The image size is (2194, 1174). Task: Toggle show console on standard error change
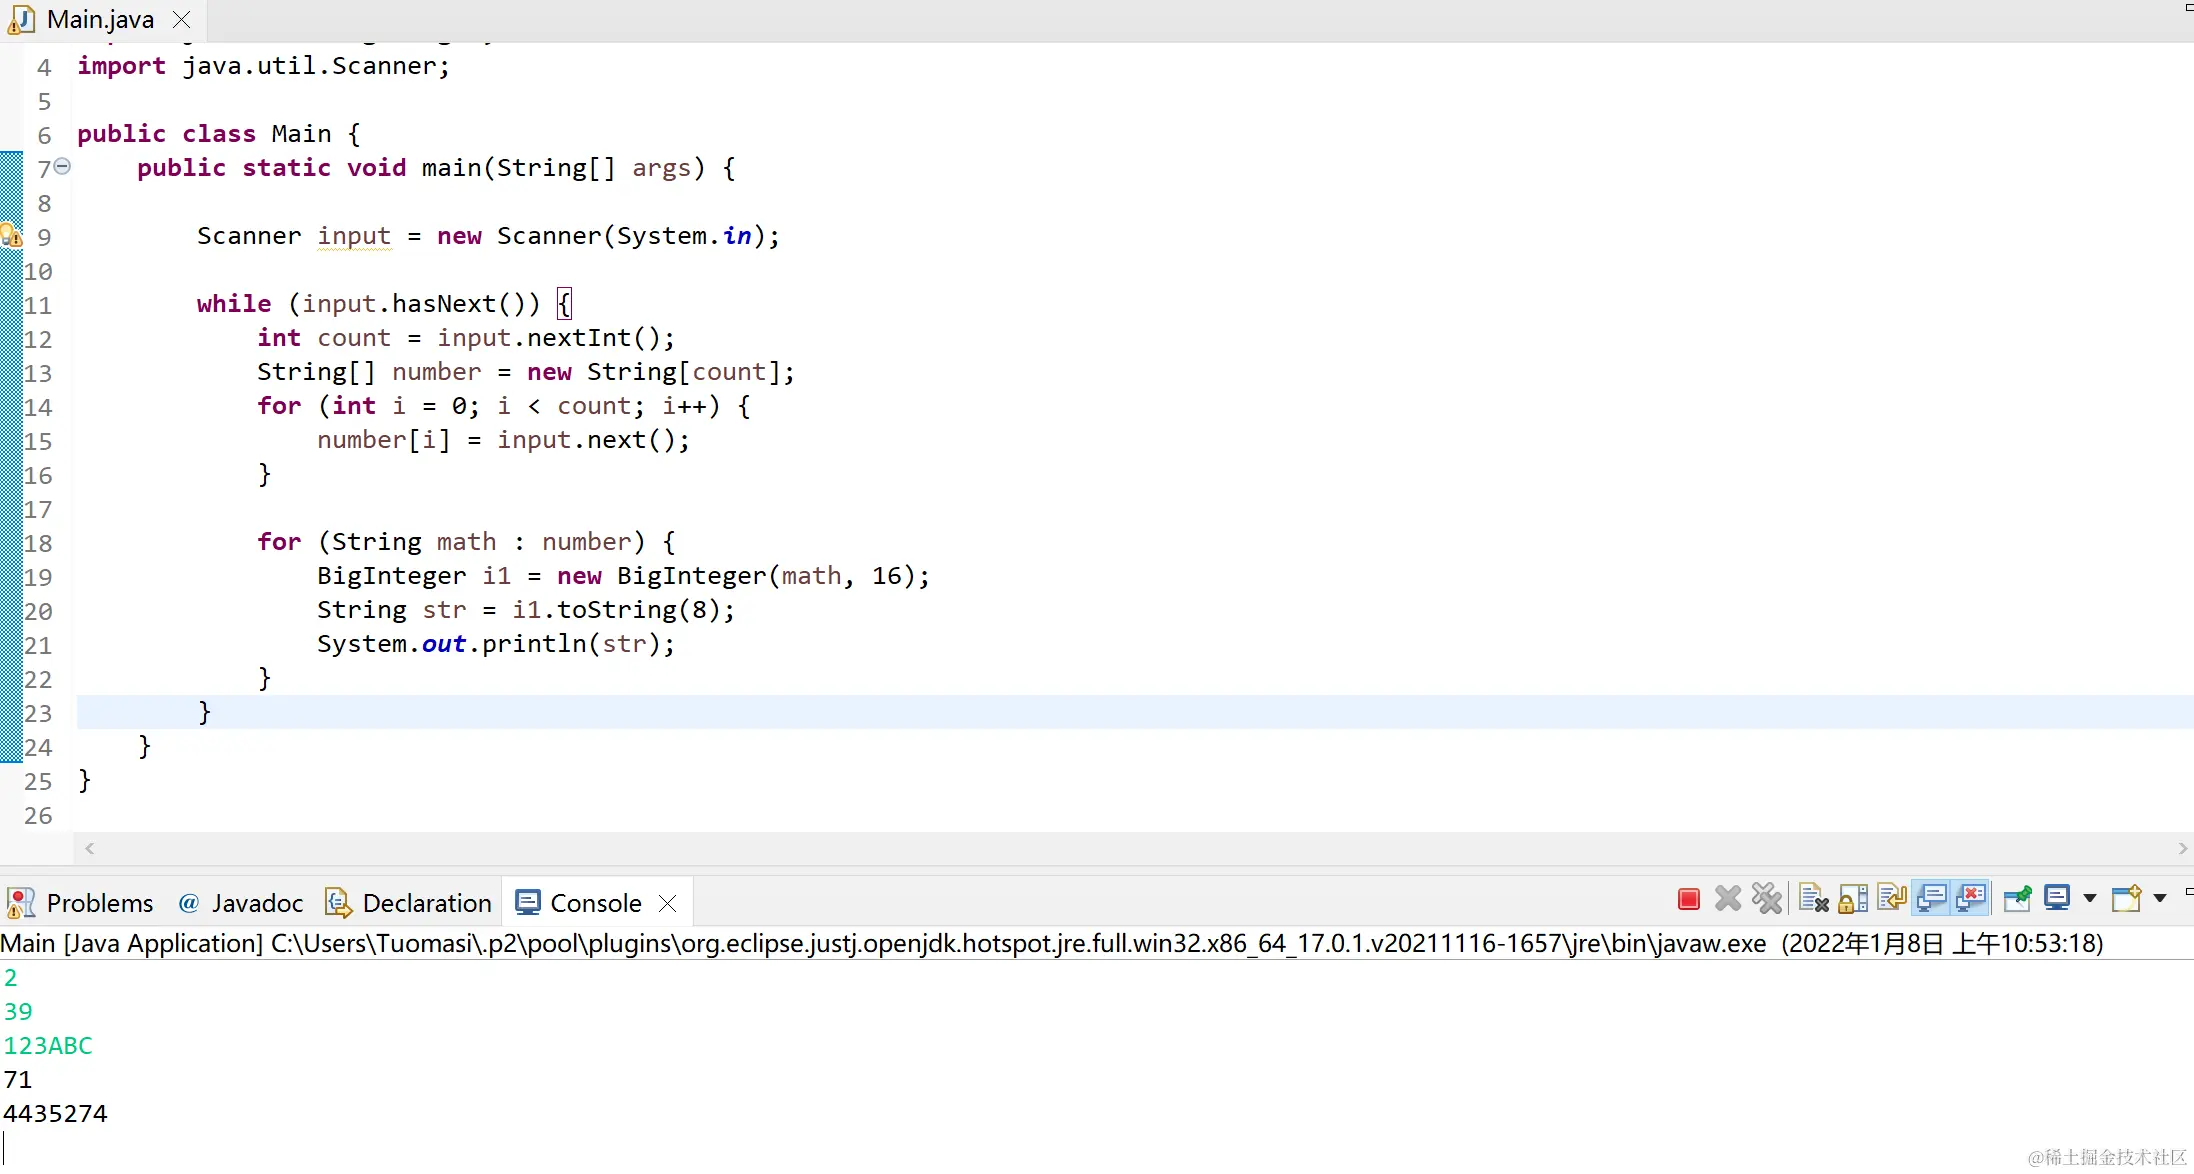[x=1970, y=899]
